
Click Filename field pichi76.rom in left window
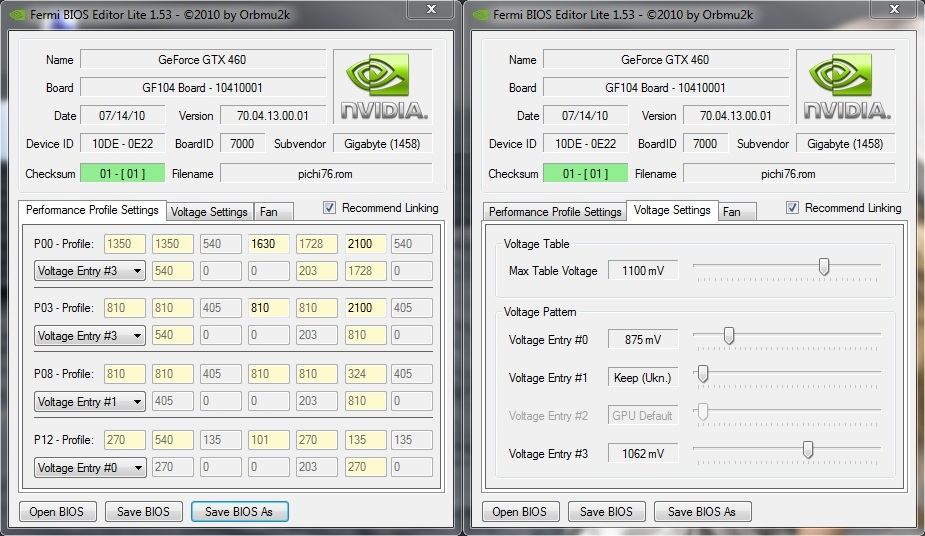click(326, 173)
